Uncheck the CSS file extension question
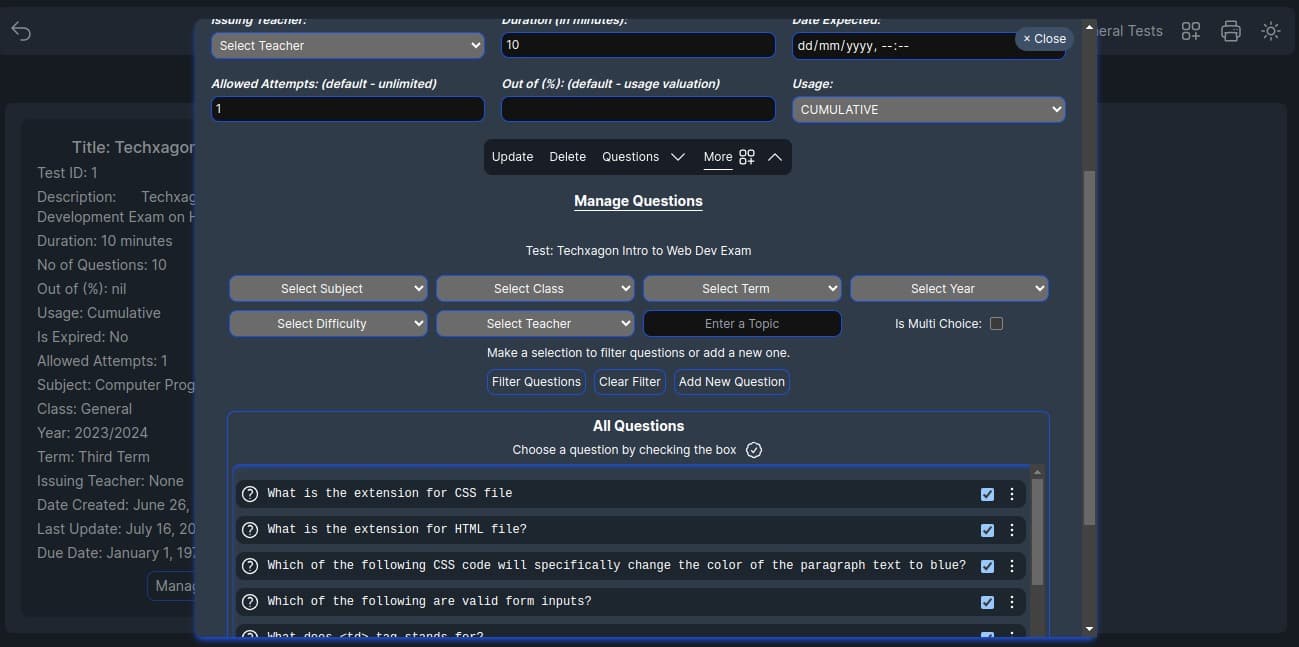 (x=988, y=494)
